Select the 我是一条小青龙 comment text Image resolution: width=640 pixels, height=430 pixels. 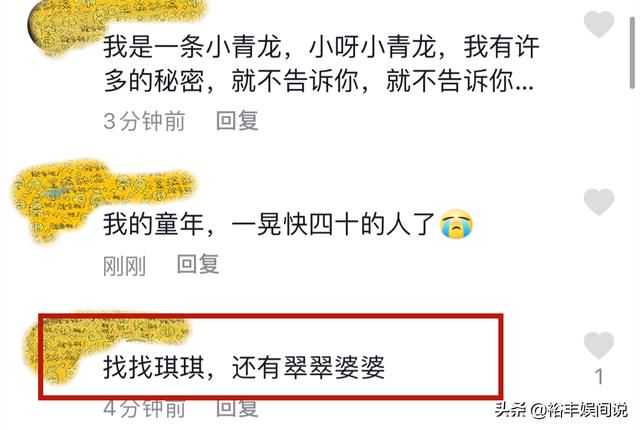pyautogui.click(x=321, y=63)
